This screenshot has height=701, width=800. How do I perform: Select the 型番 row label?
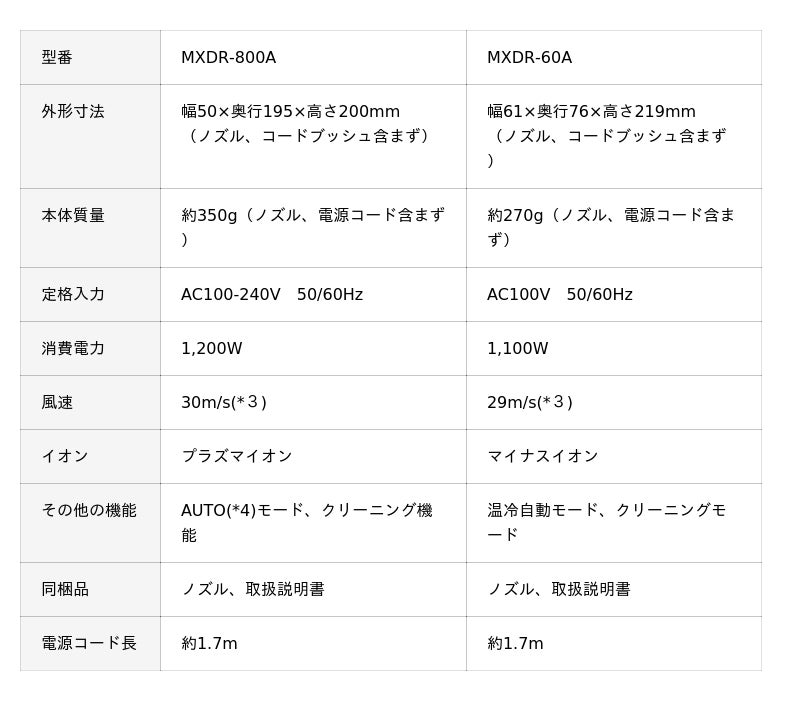(57, 58)
